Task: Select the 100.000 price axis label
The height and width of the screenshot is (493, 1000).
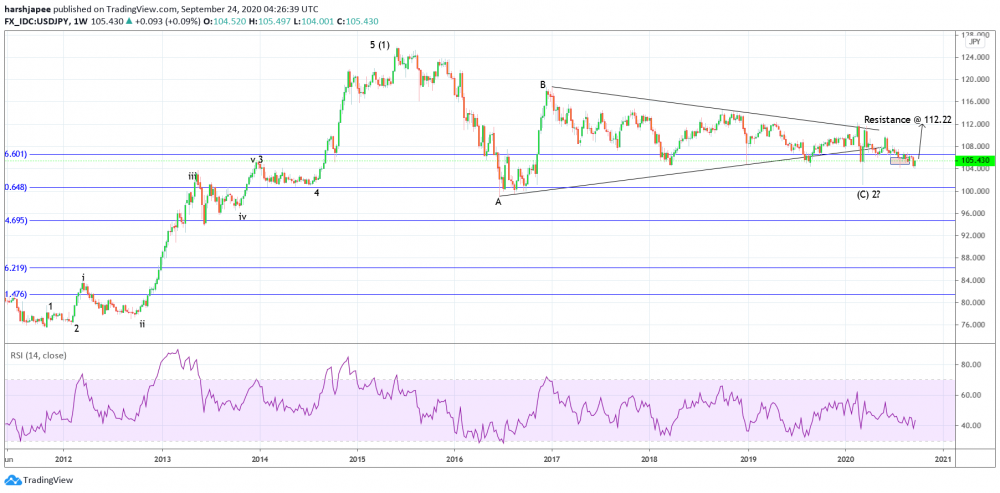Action: 974,191
